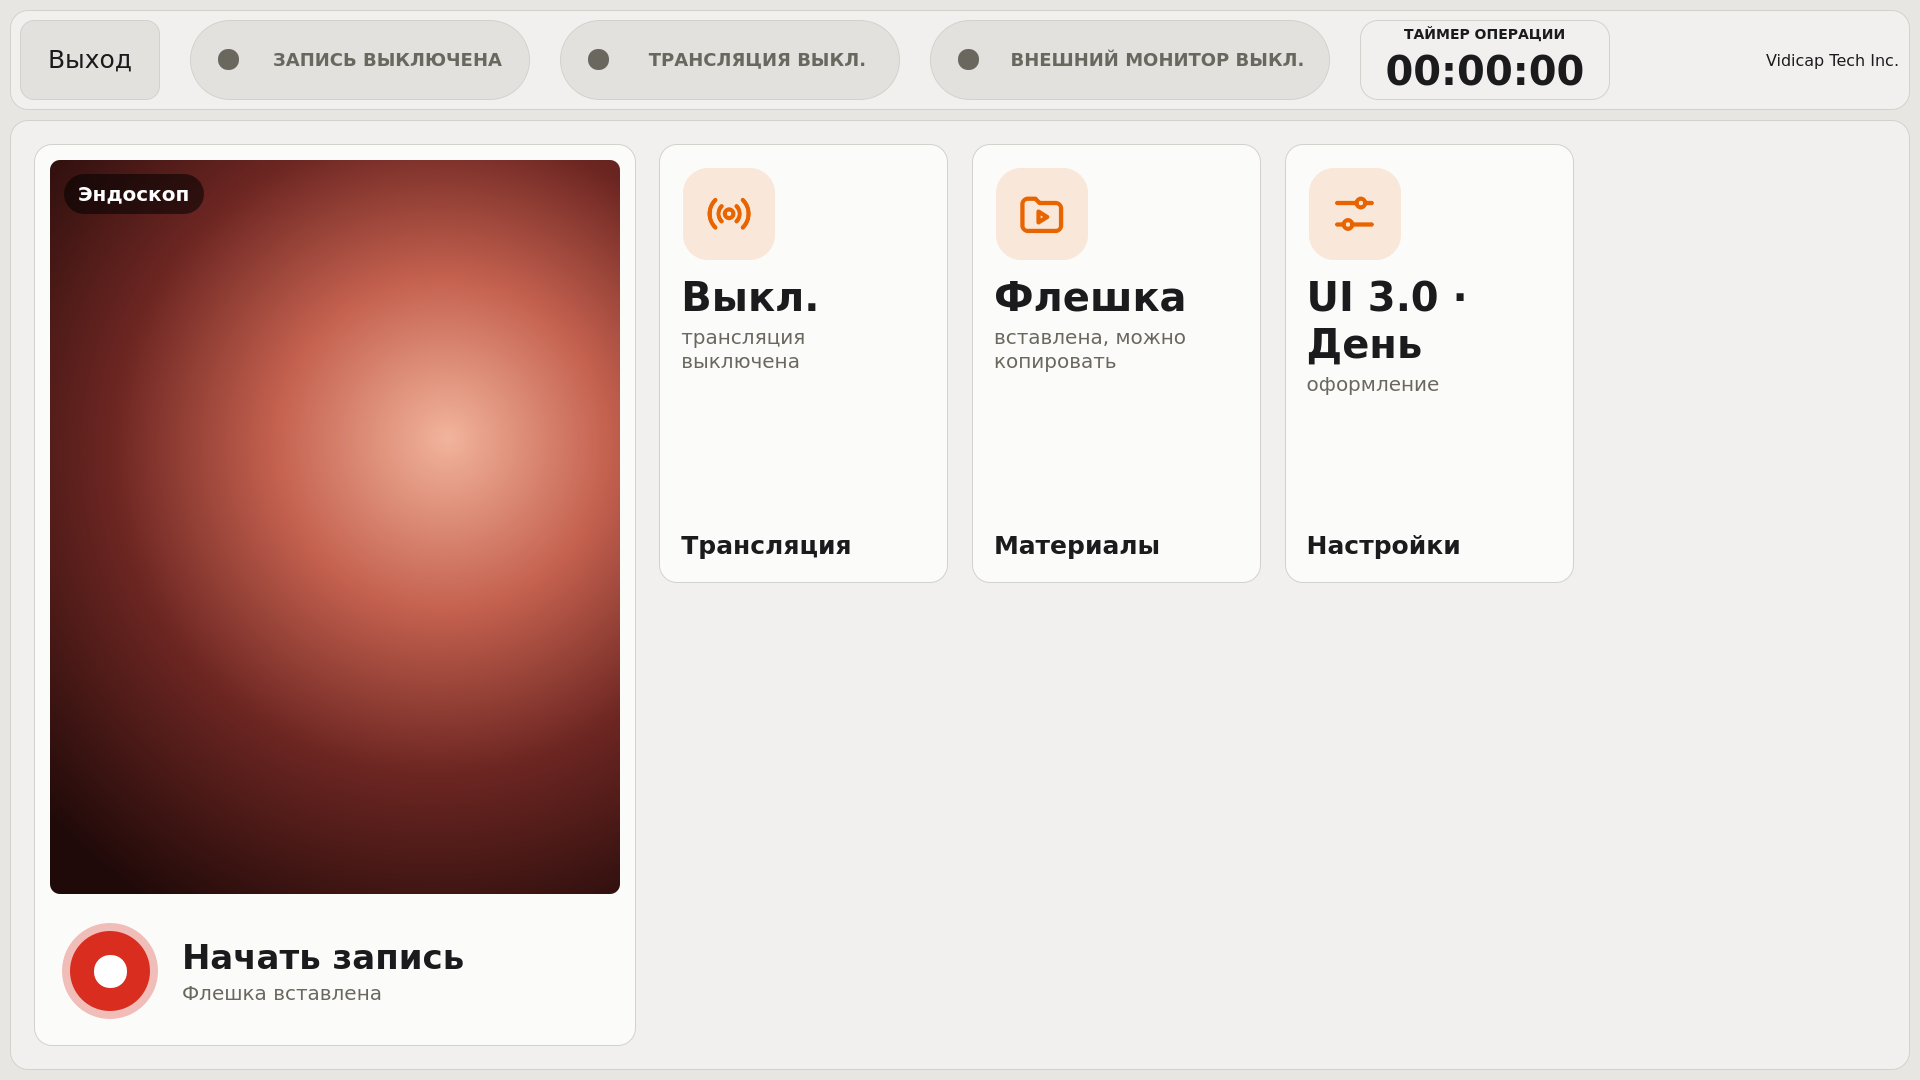1920x1080 pixels.
Task: Click the Флешка heading
Action: tap(1090, 297)
